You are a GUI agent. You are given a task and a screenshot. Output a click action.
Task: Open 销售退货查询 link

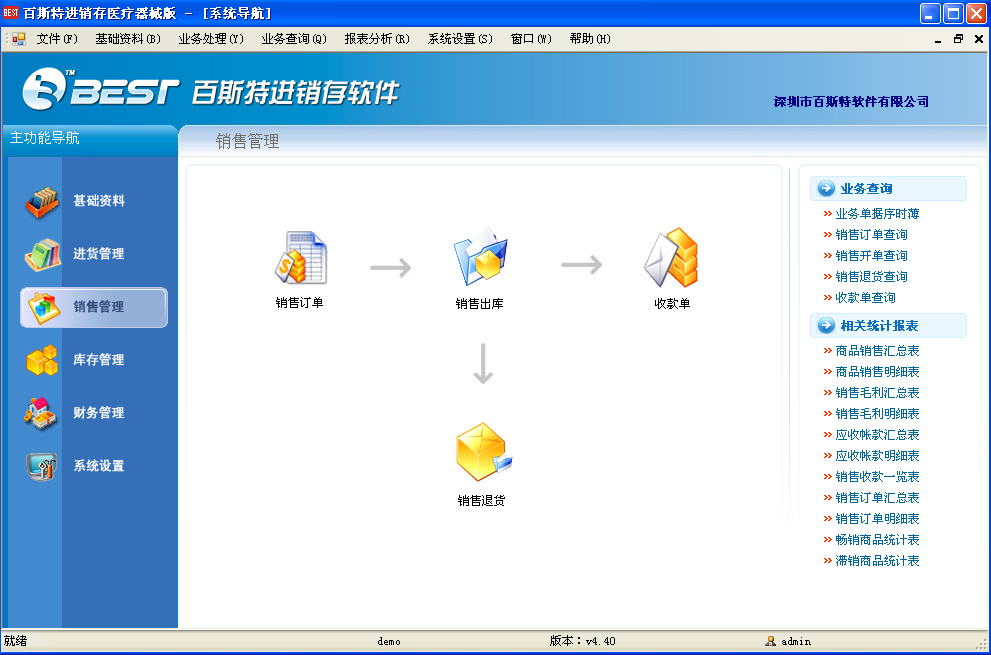tap(871, 276)
